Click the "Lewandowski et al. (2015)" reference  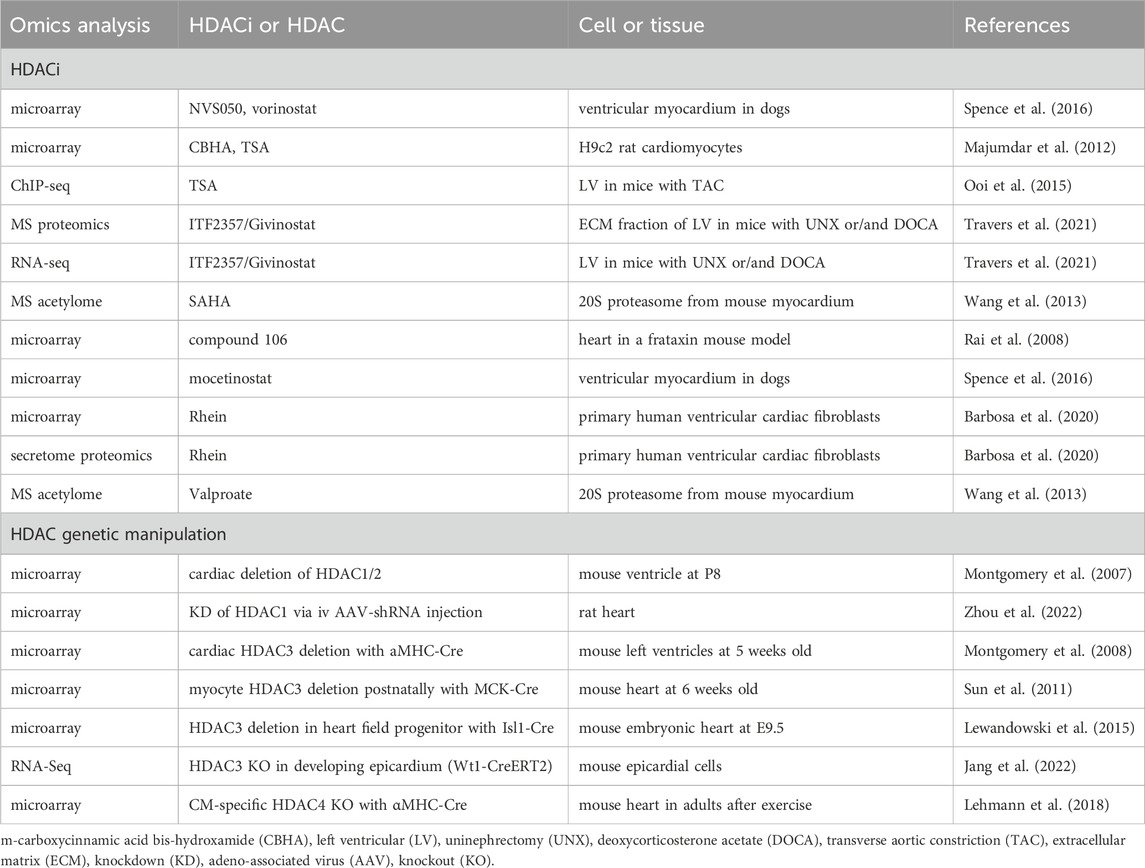point(1049,728)
